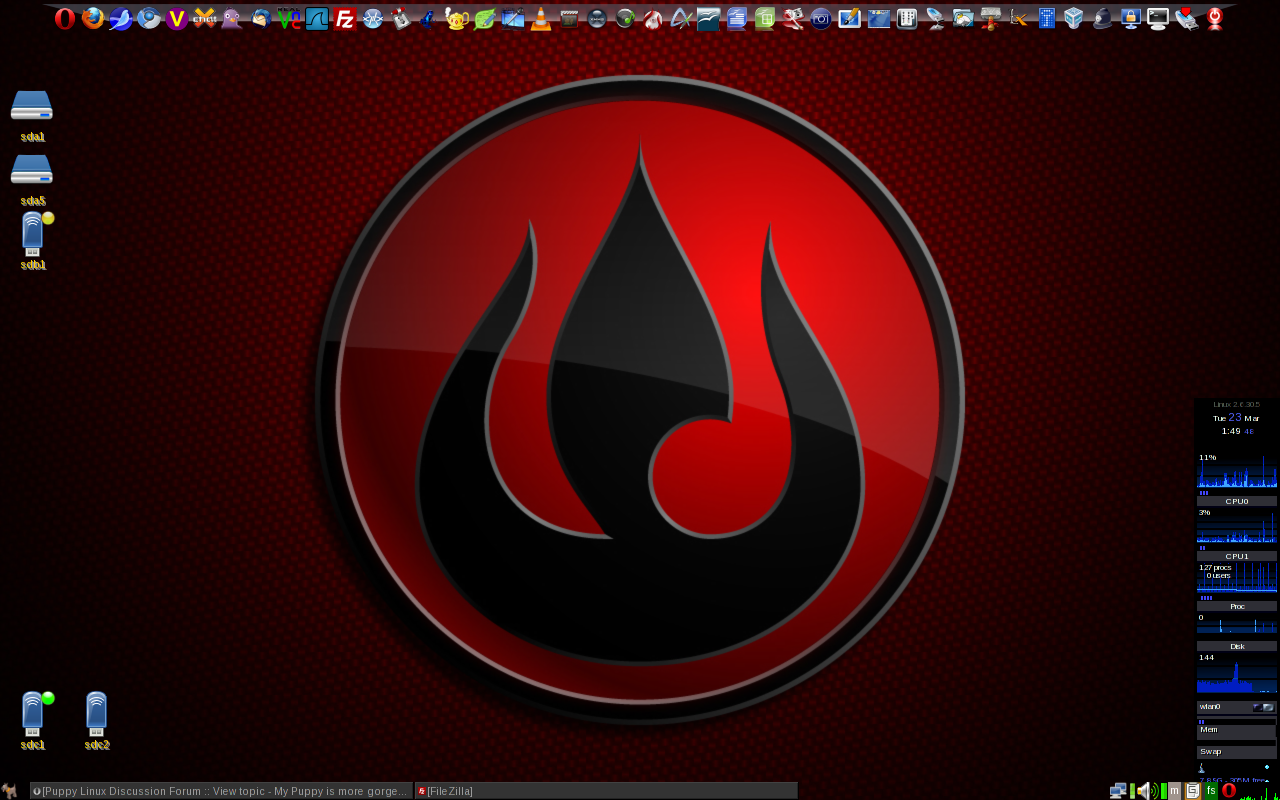Image resolution: width=1280 pixels, height=800 pixels.
Task: Open the green leaf text editor
Action: tap(485, 18)
